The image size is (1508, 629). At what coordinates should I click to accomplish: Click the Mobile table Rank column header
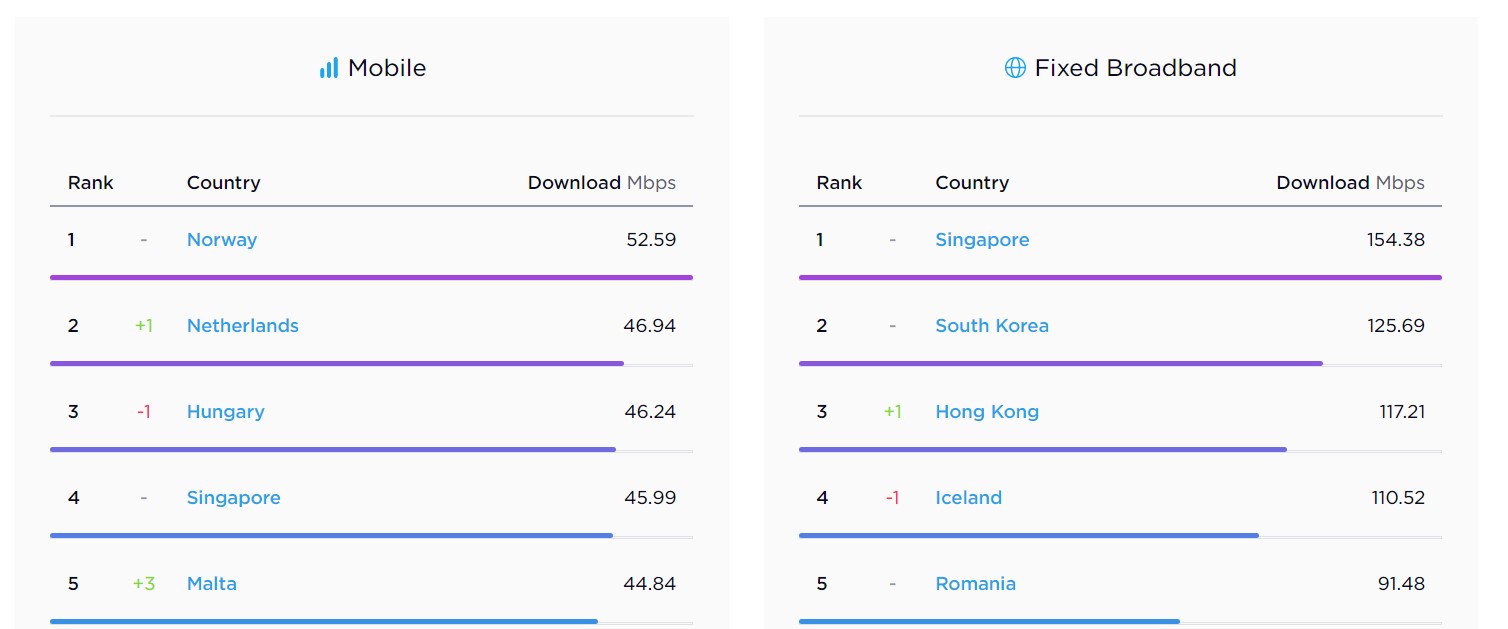[91, 183]
